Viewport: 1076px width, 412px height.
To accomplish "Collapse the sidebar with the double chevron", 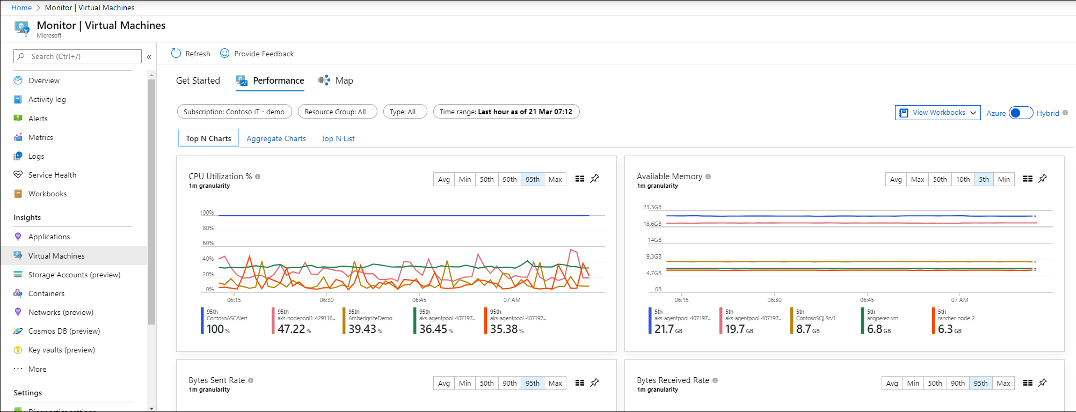I will click(149, 56).
